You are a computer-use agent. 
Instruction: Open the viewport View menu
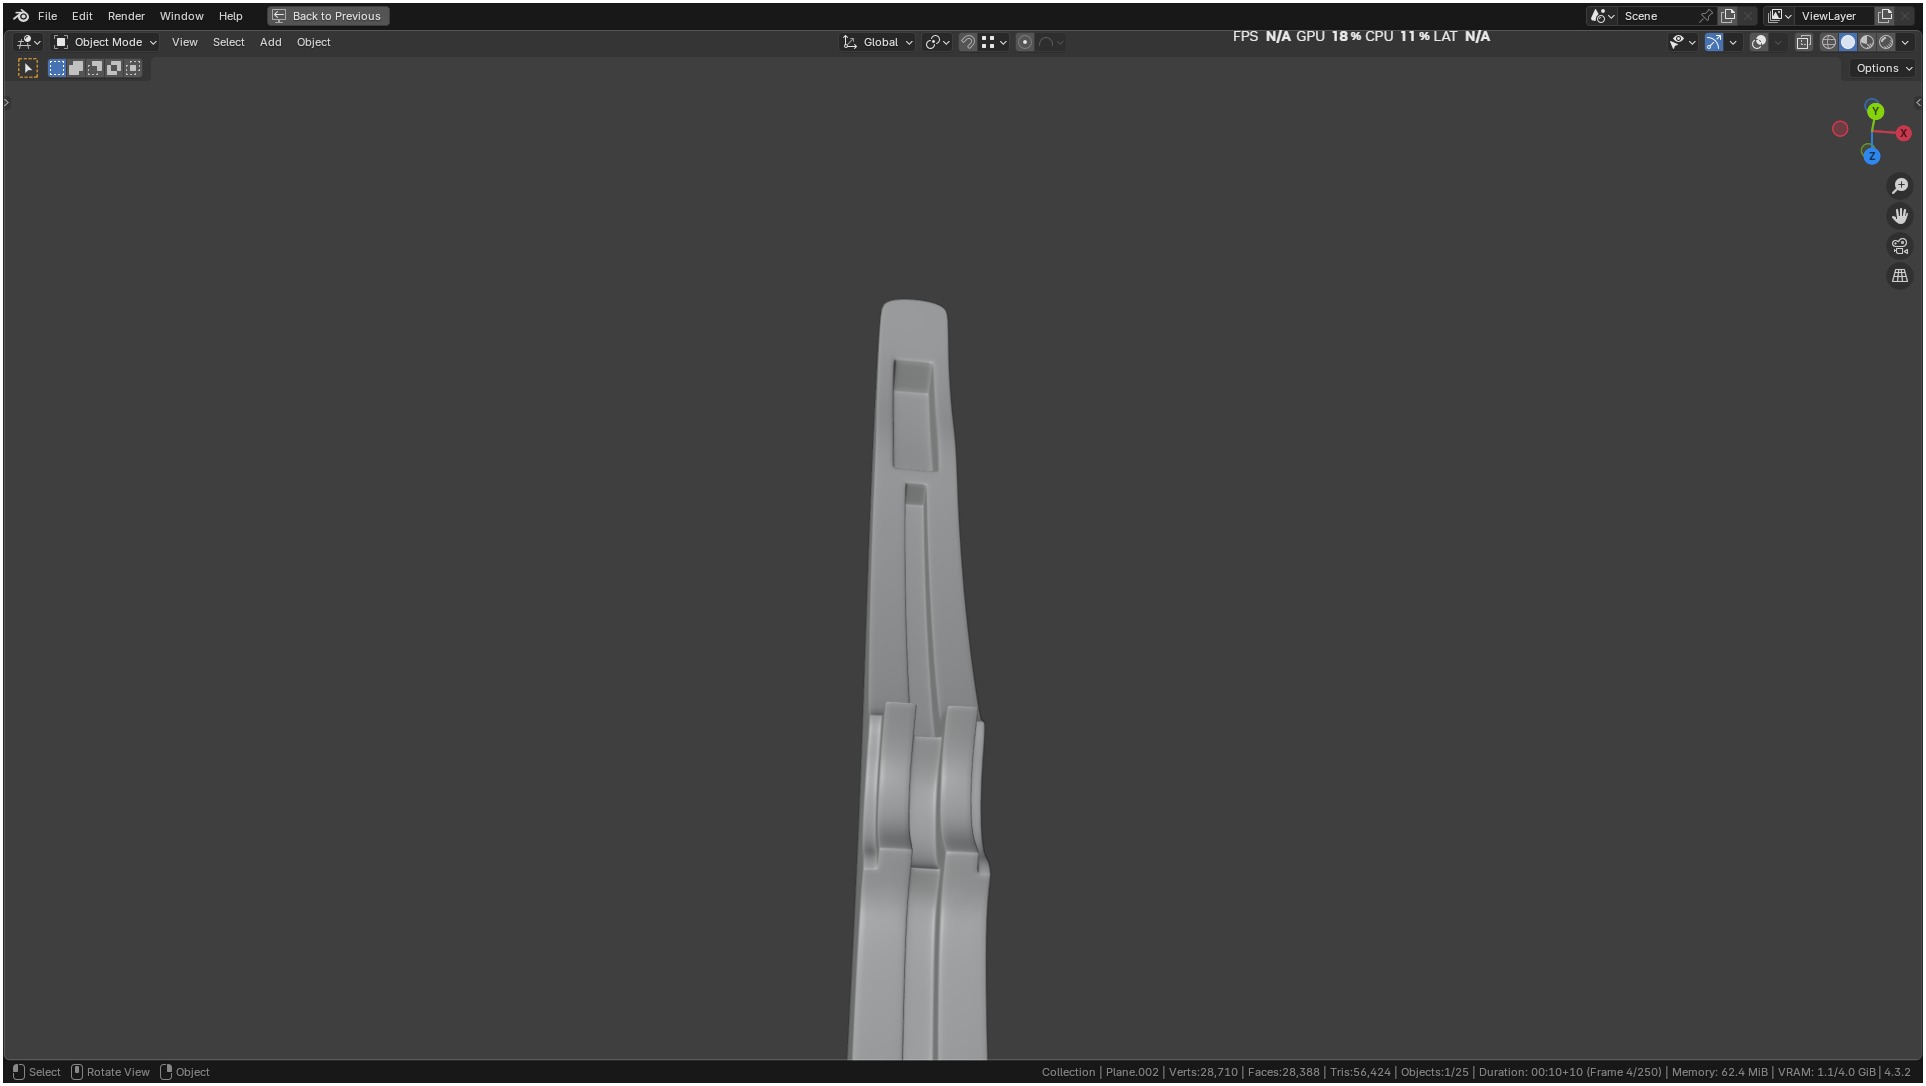tap(184, 42)
